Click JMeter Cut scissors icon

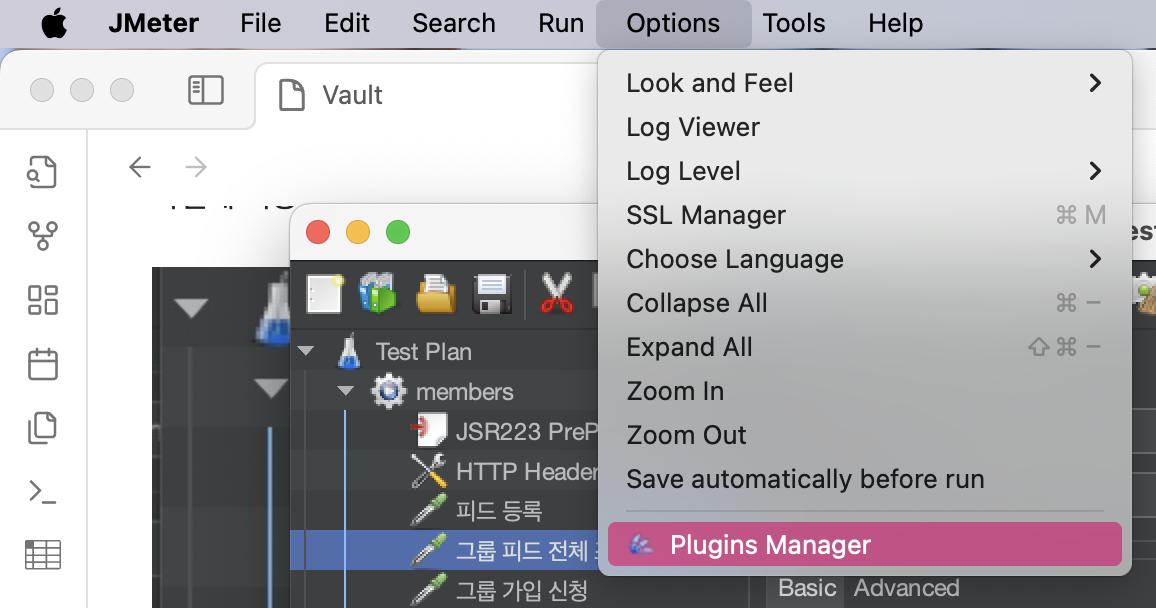(557, 293)
